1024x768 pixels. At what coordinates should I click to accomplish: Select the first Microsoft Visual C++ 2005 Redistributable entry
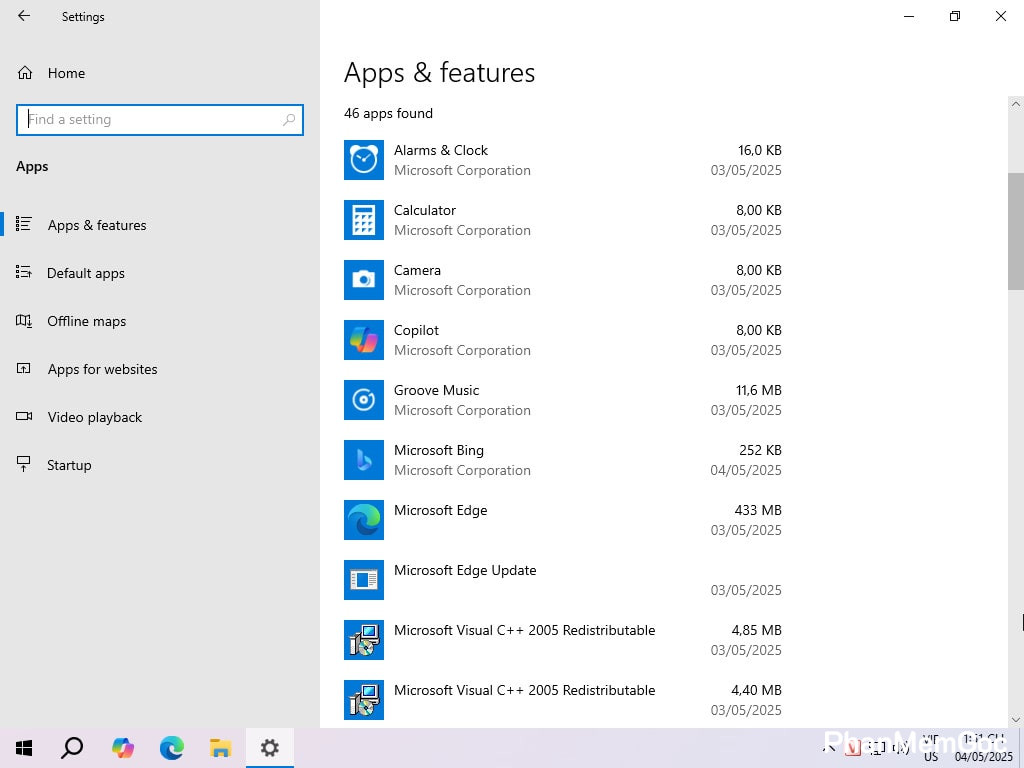click(524, 640)
